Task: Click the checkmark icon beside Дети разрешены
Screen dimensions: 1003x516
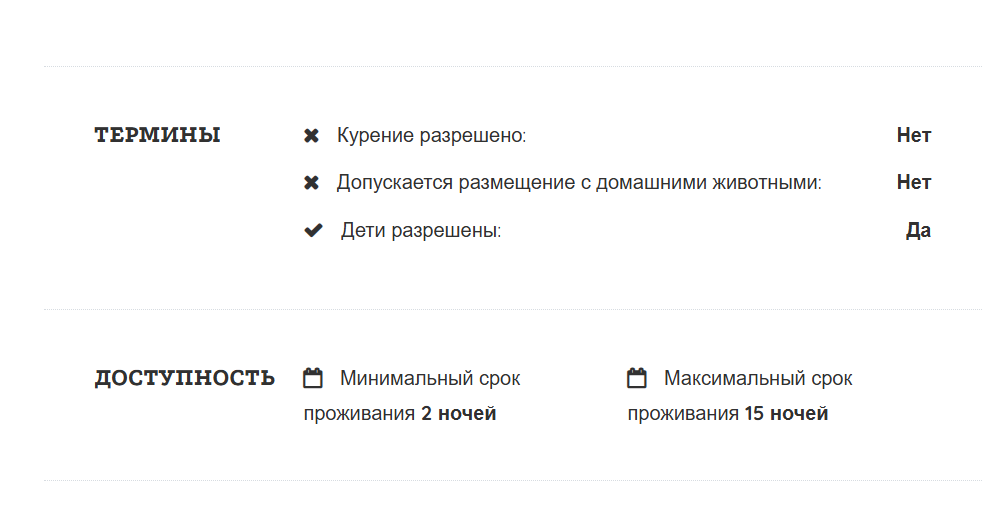Action: [313, 231]
